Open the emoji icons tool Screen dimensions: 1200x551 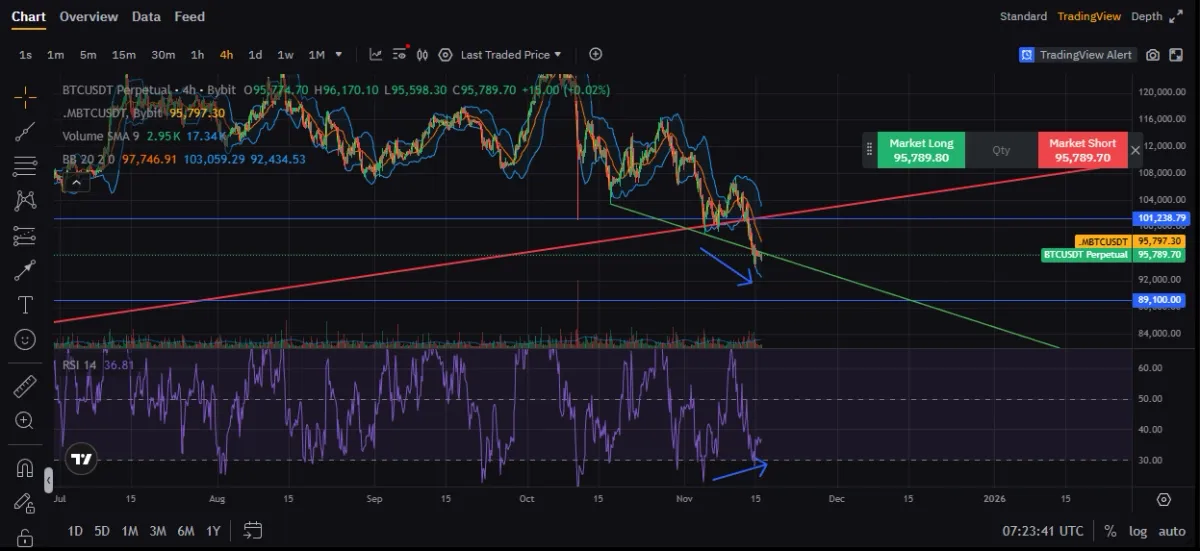(26, 339)
